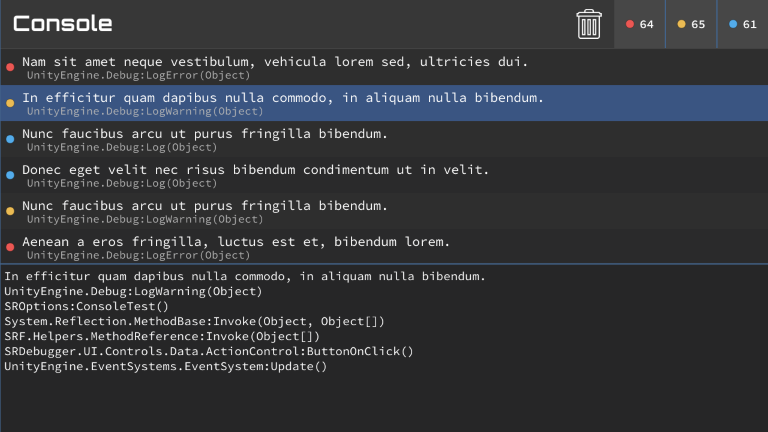Toggle error filter showing 64

tap(640, 24)
